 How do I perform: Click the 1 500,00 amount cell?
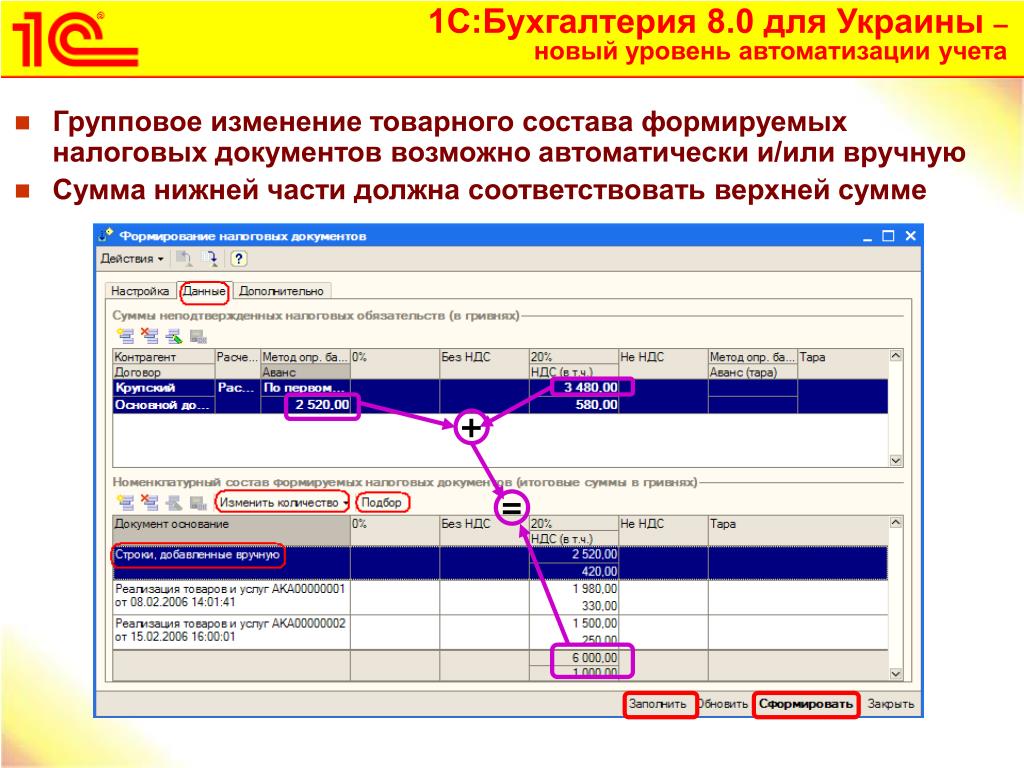coord(573,624)
